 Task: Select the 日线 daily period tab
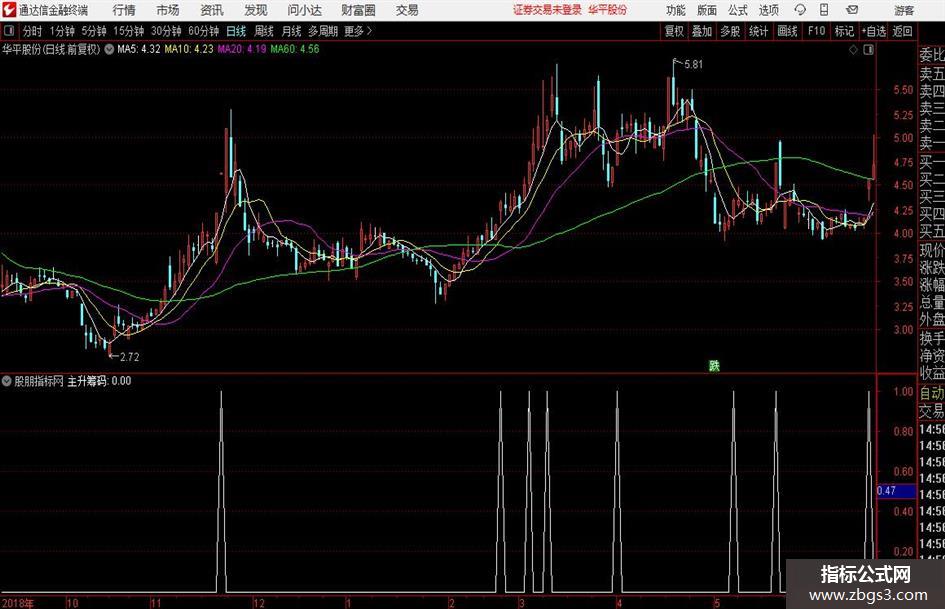tap(236, 31)
